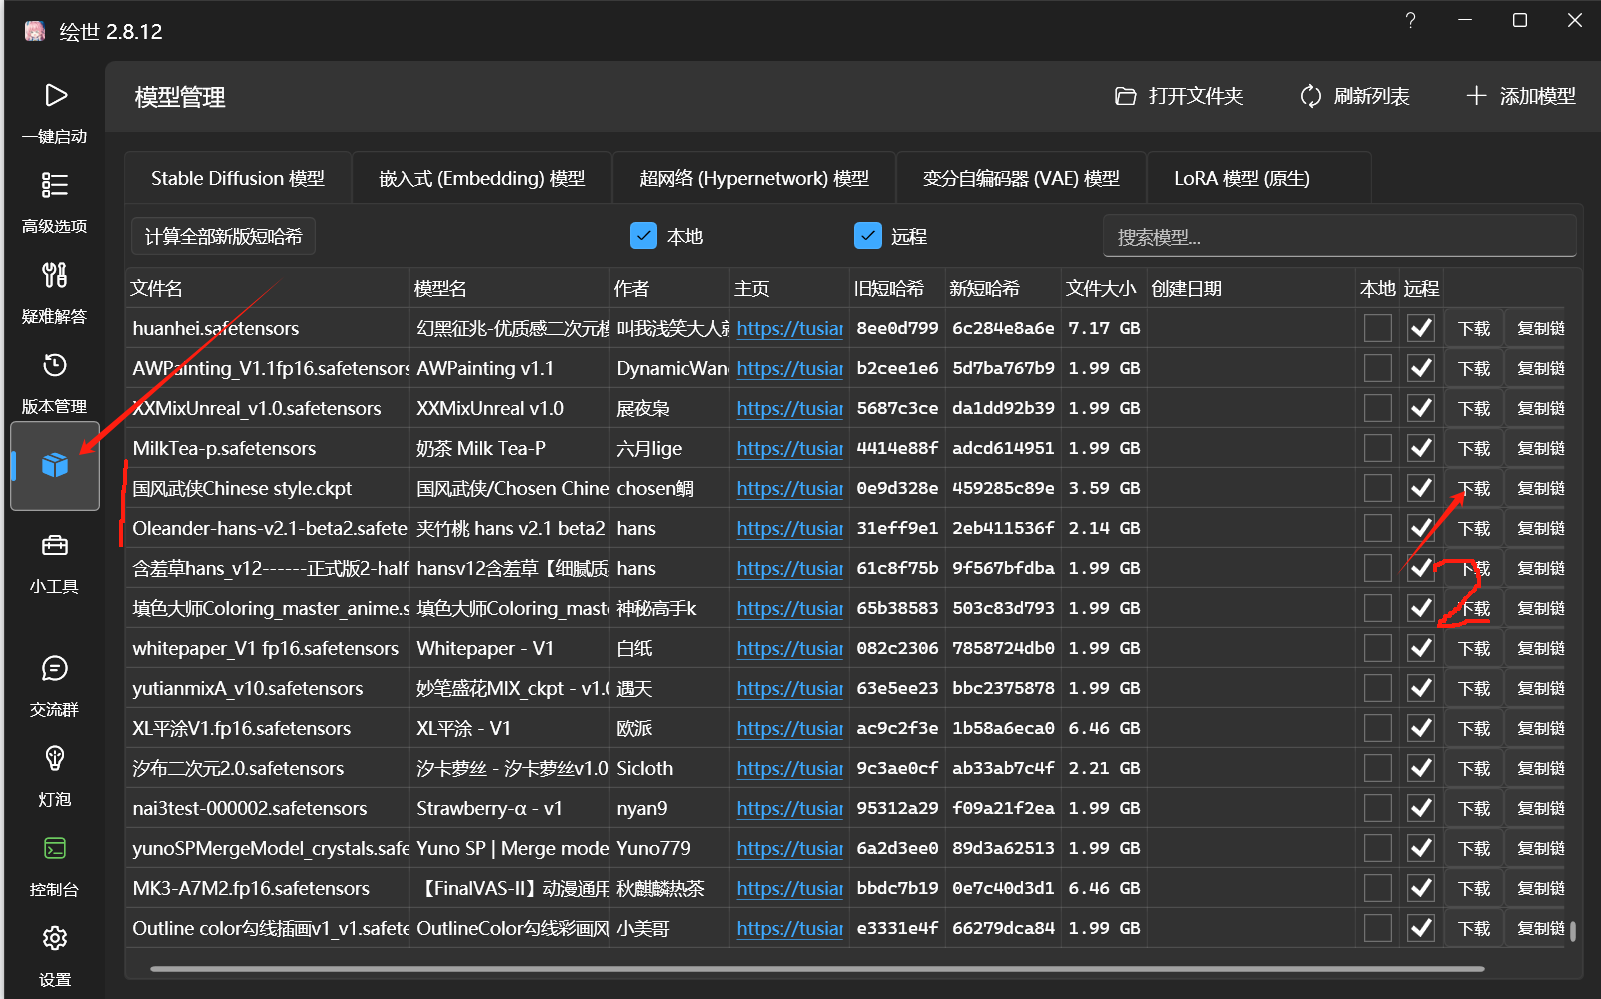Open 交流群 chat group icon
This screenshot has width=1601, height=999.
(55, 668)
